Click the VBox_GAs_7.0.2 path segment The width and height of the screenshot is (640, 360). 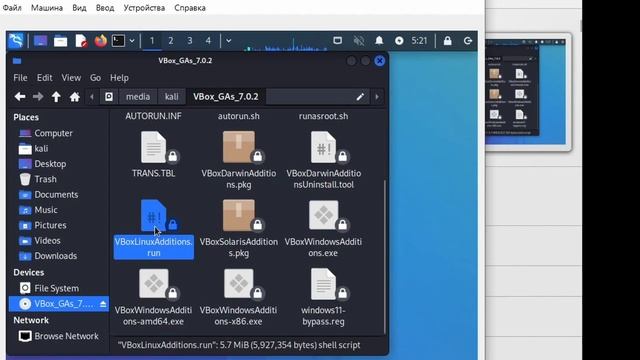tap(226, 97)
